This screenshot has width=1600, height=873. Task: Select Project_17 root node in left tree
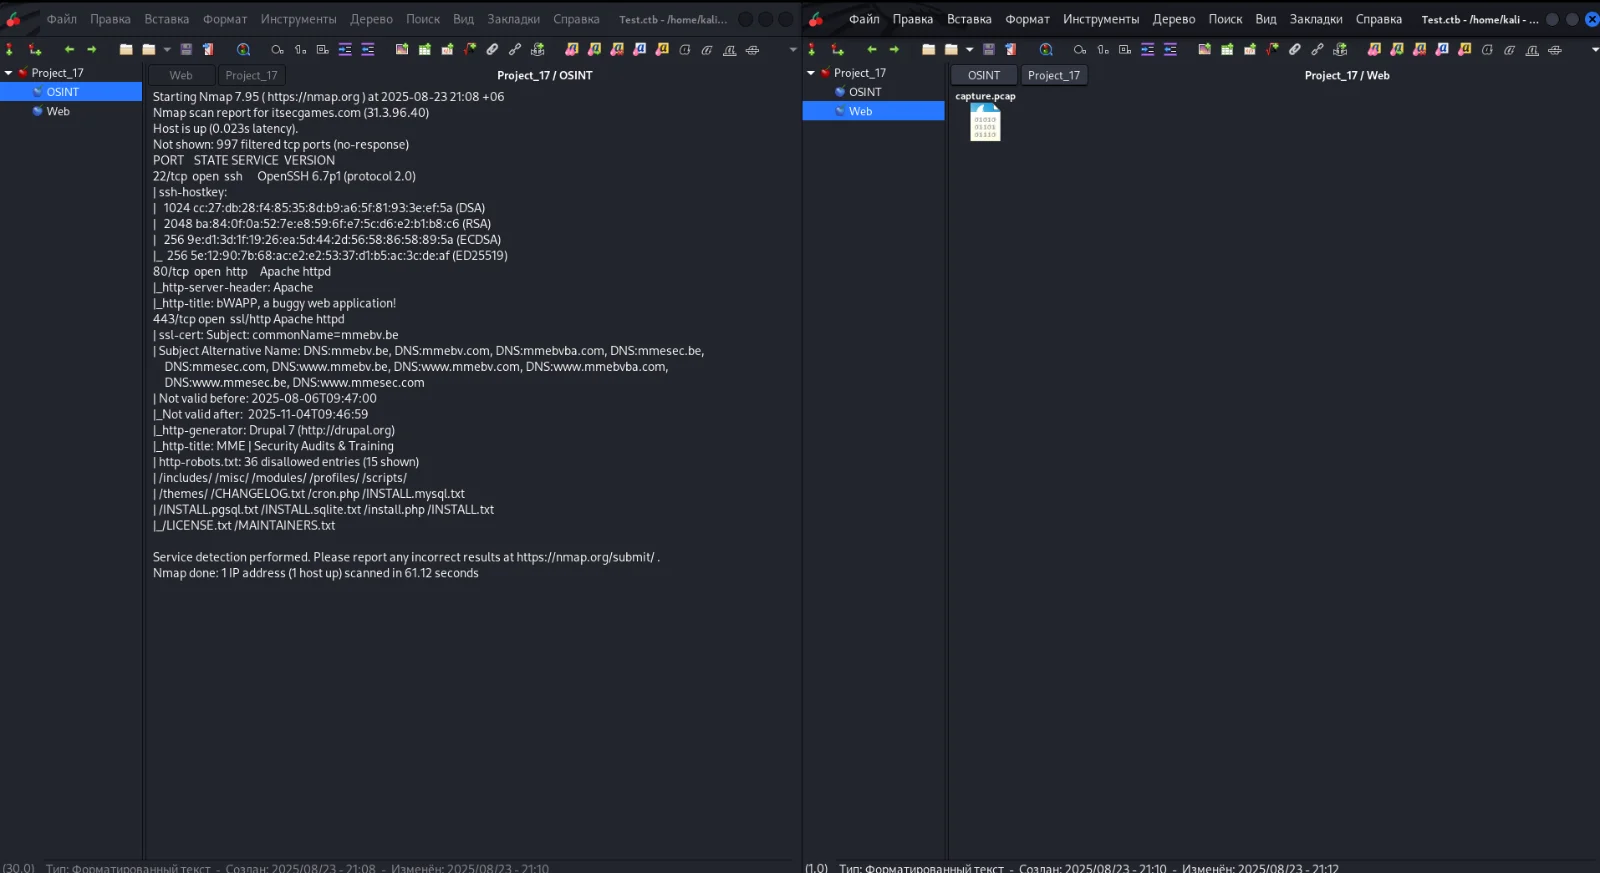click(57, 73)
